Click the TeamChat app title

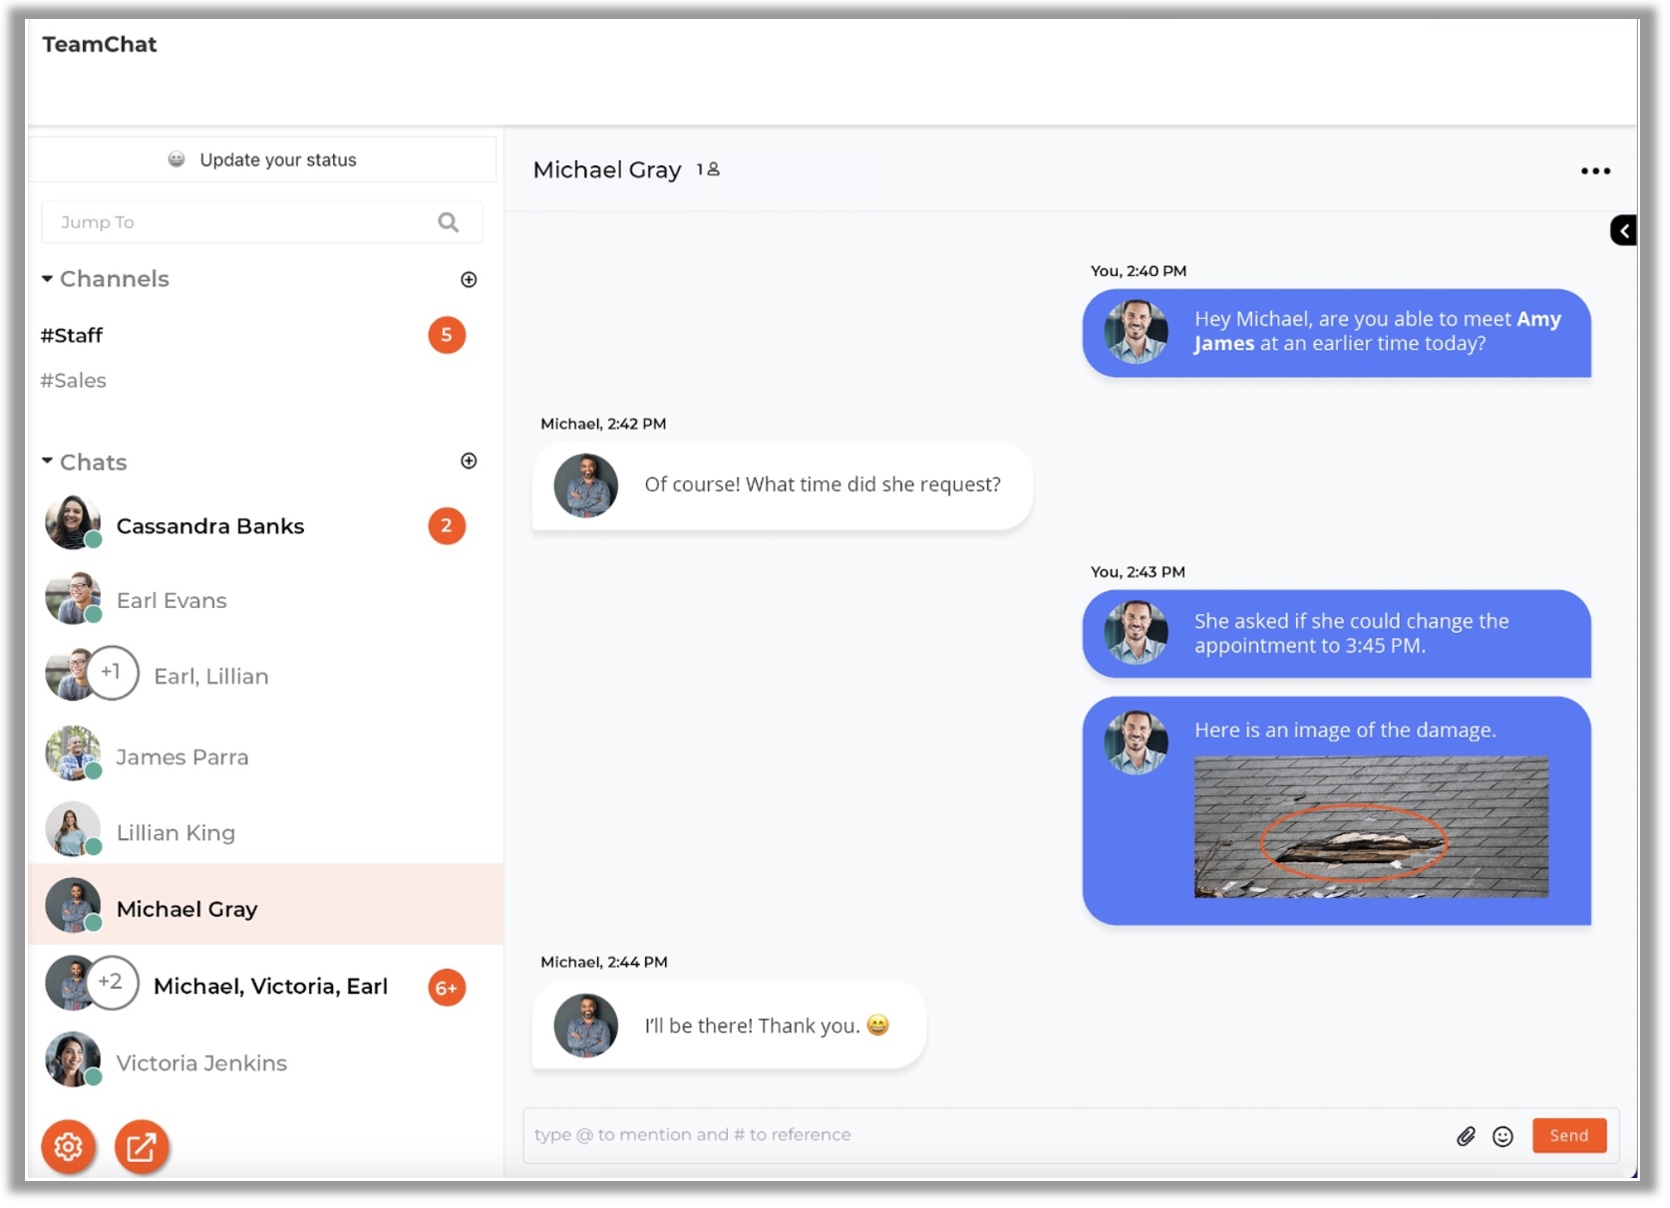click(99, 44)
